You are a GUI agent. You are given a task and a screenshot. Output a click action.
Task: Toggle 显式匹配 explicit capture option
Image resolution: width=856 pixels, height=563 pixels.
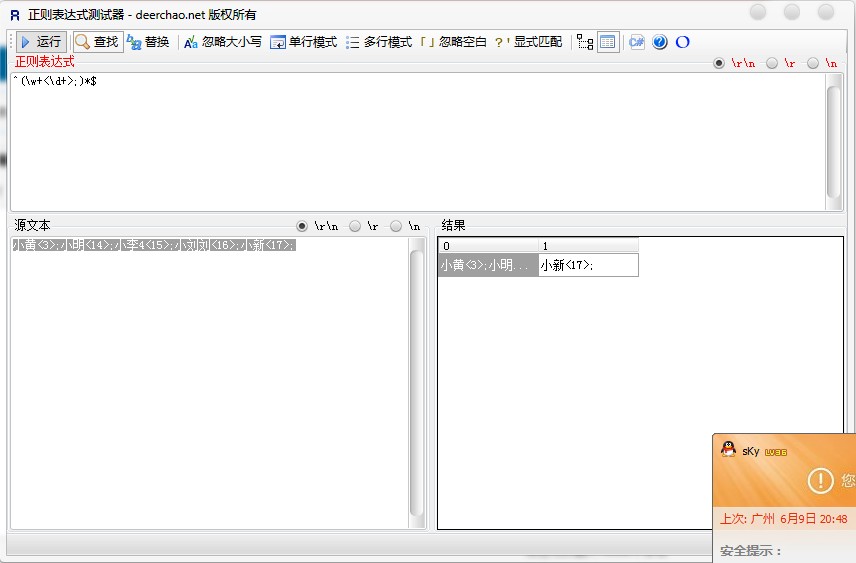click(528, 42)
